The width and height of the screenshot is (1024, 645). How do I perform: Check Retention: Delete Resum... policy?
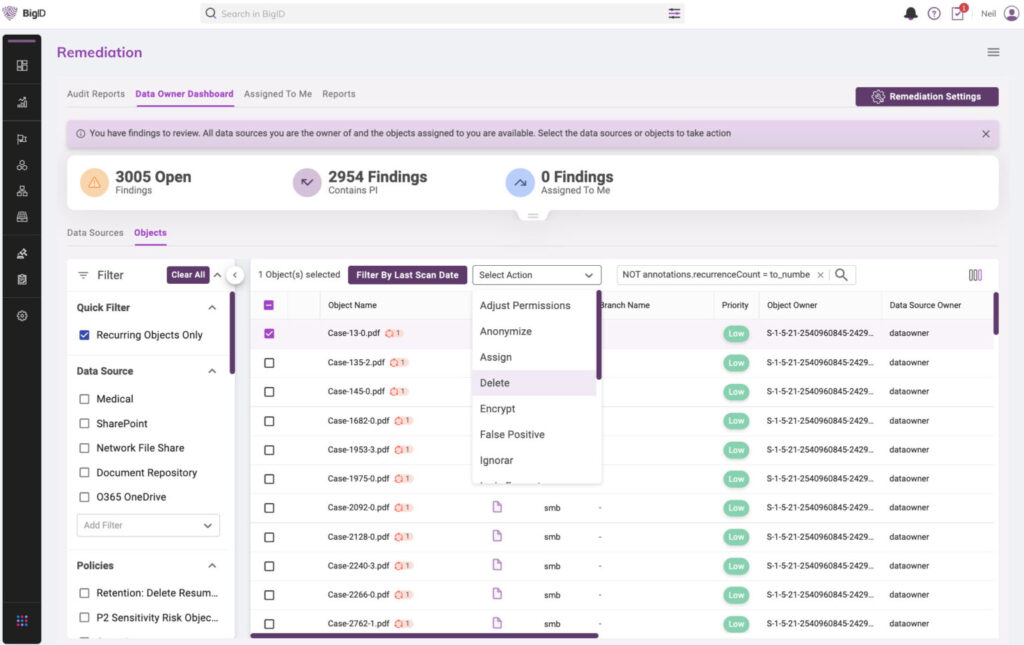84,593
